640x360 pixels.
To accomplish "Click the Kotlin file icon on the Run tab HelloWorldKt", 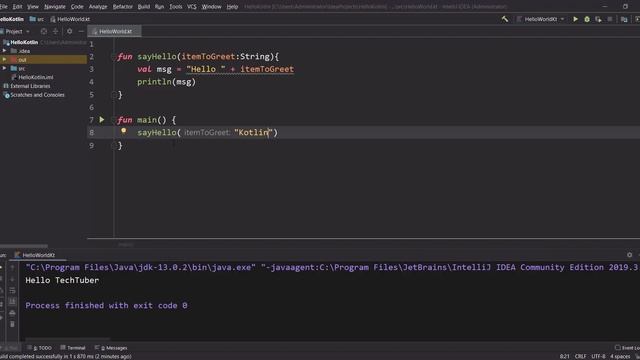I will (x=17, y=255).
